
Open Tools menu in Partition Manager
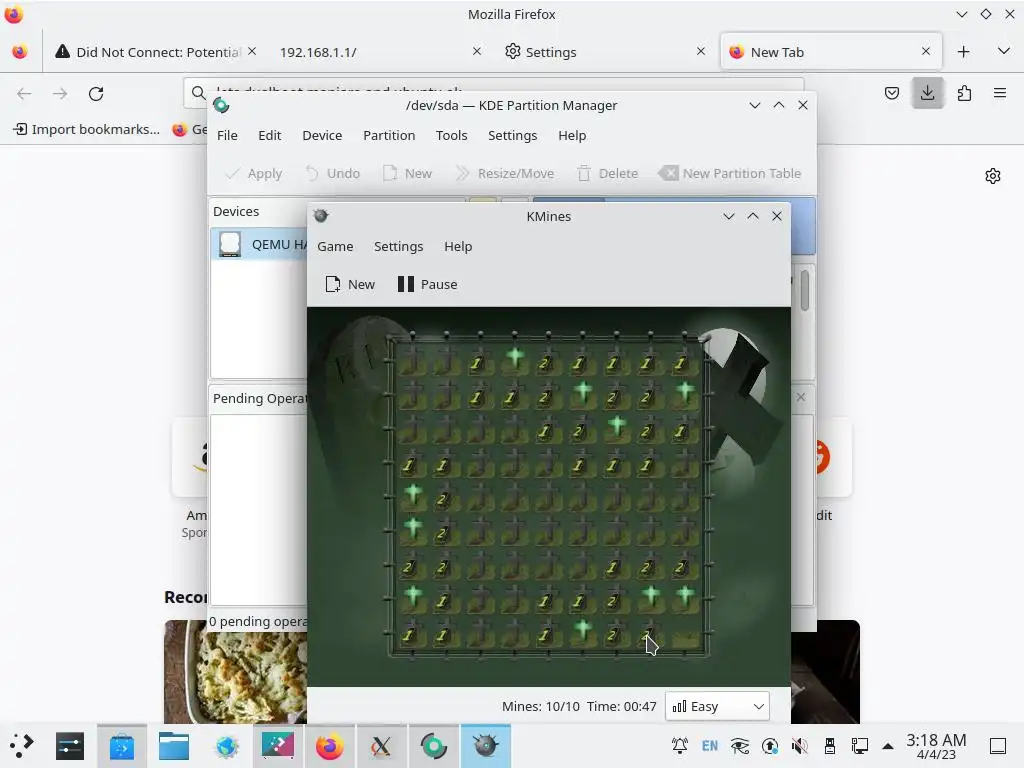[x=451, y=135]
